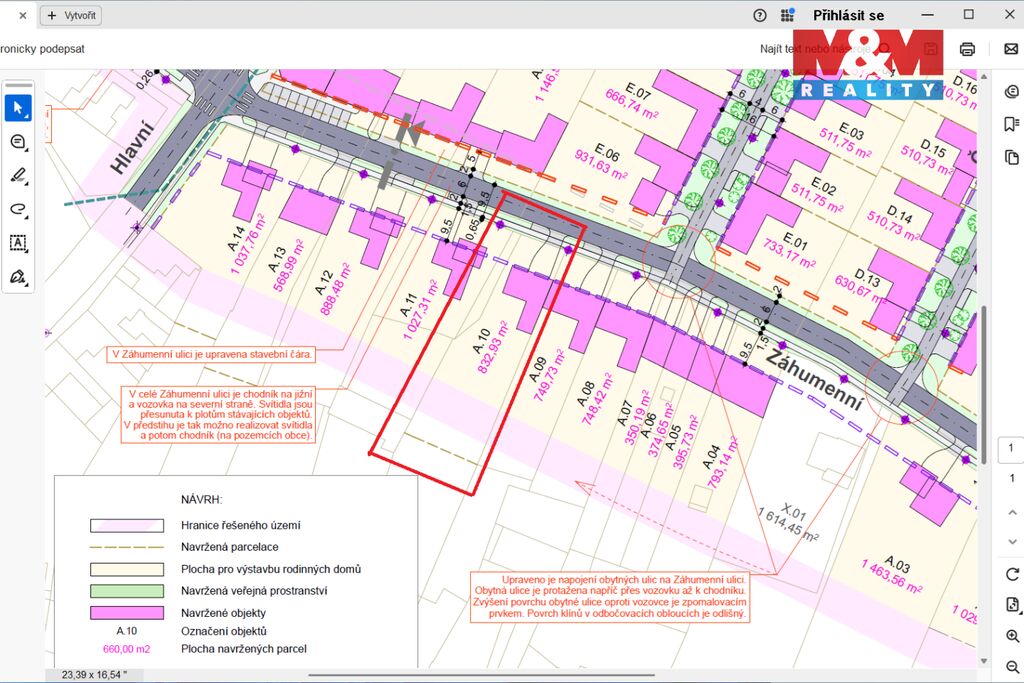Choose the comment bubble tool
Viewport: 1024px width, 683px height.
(18, 141)
